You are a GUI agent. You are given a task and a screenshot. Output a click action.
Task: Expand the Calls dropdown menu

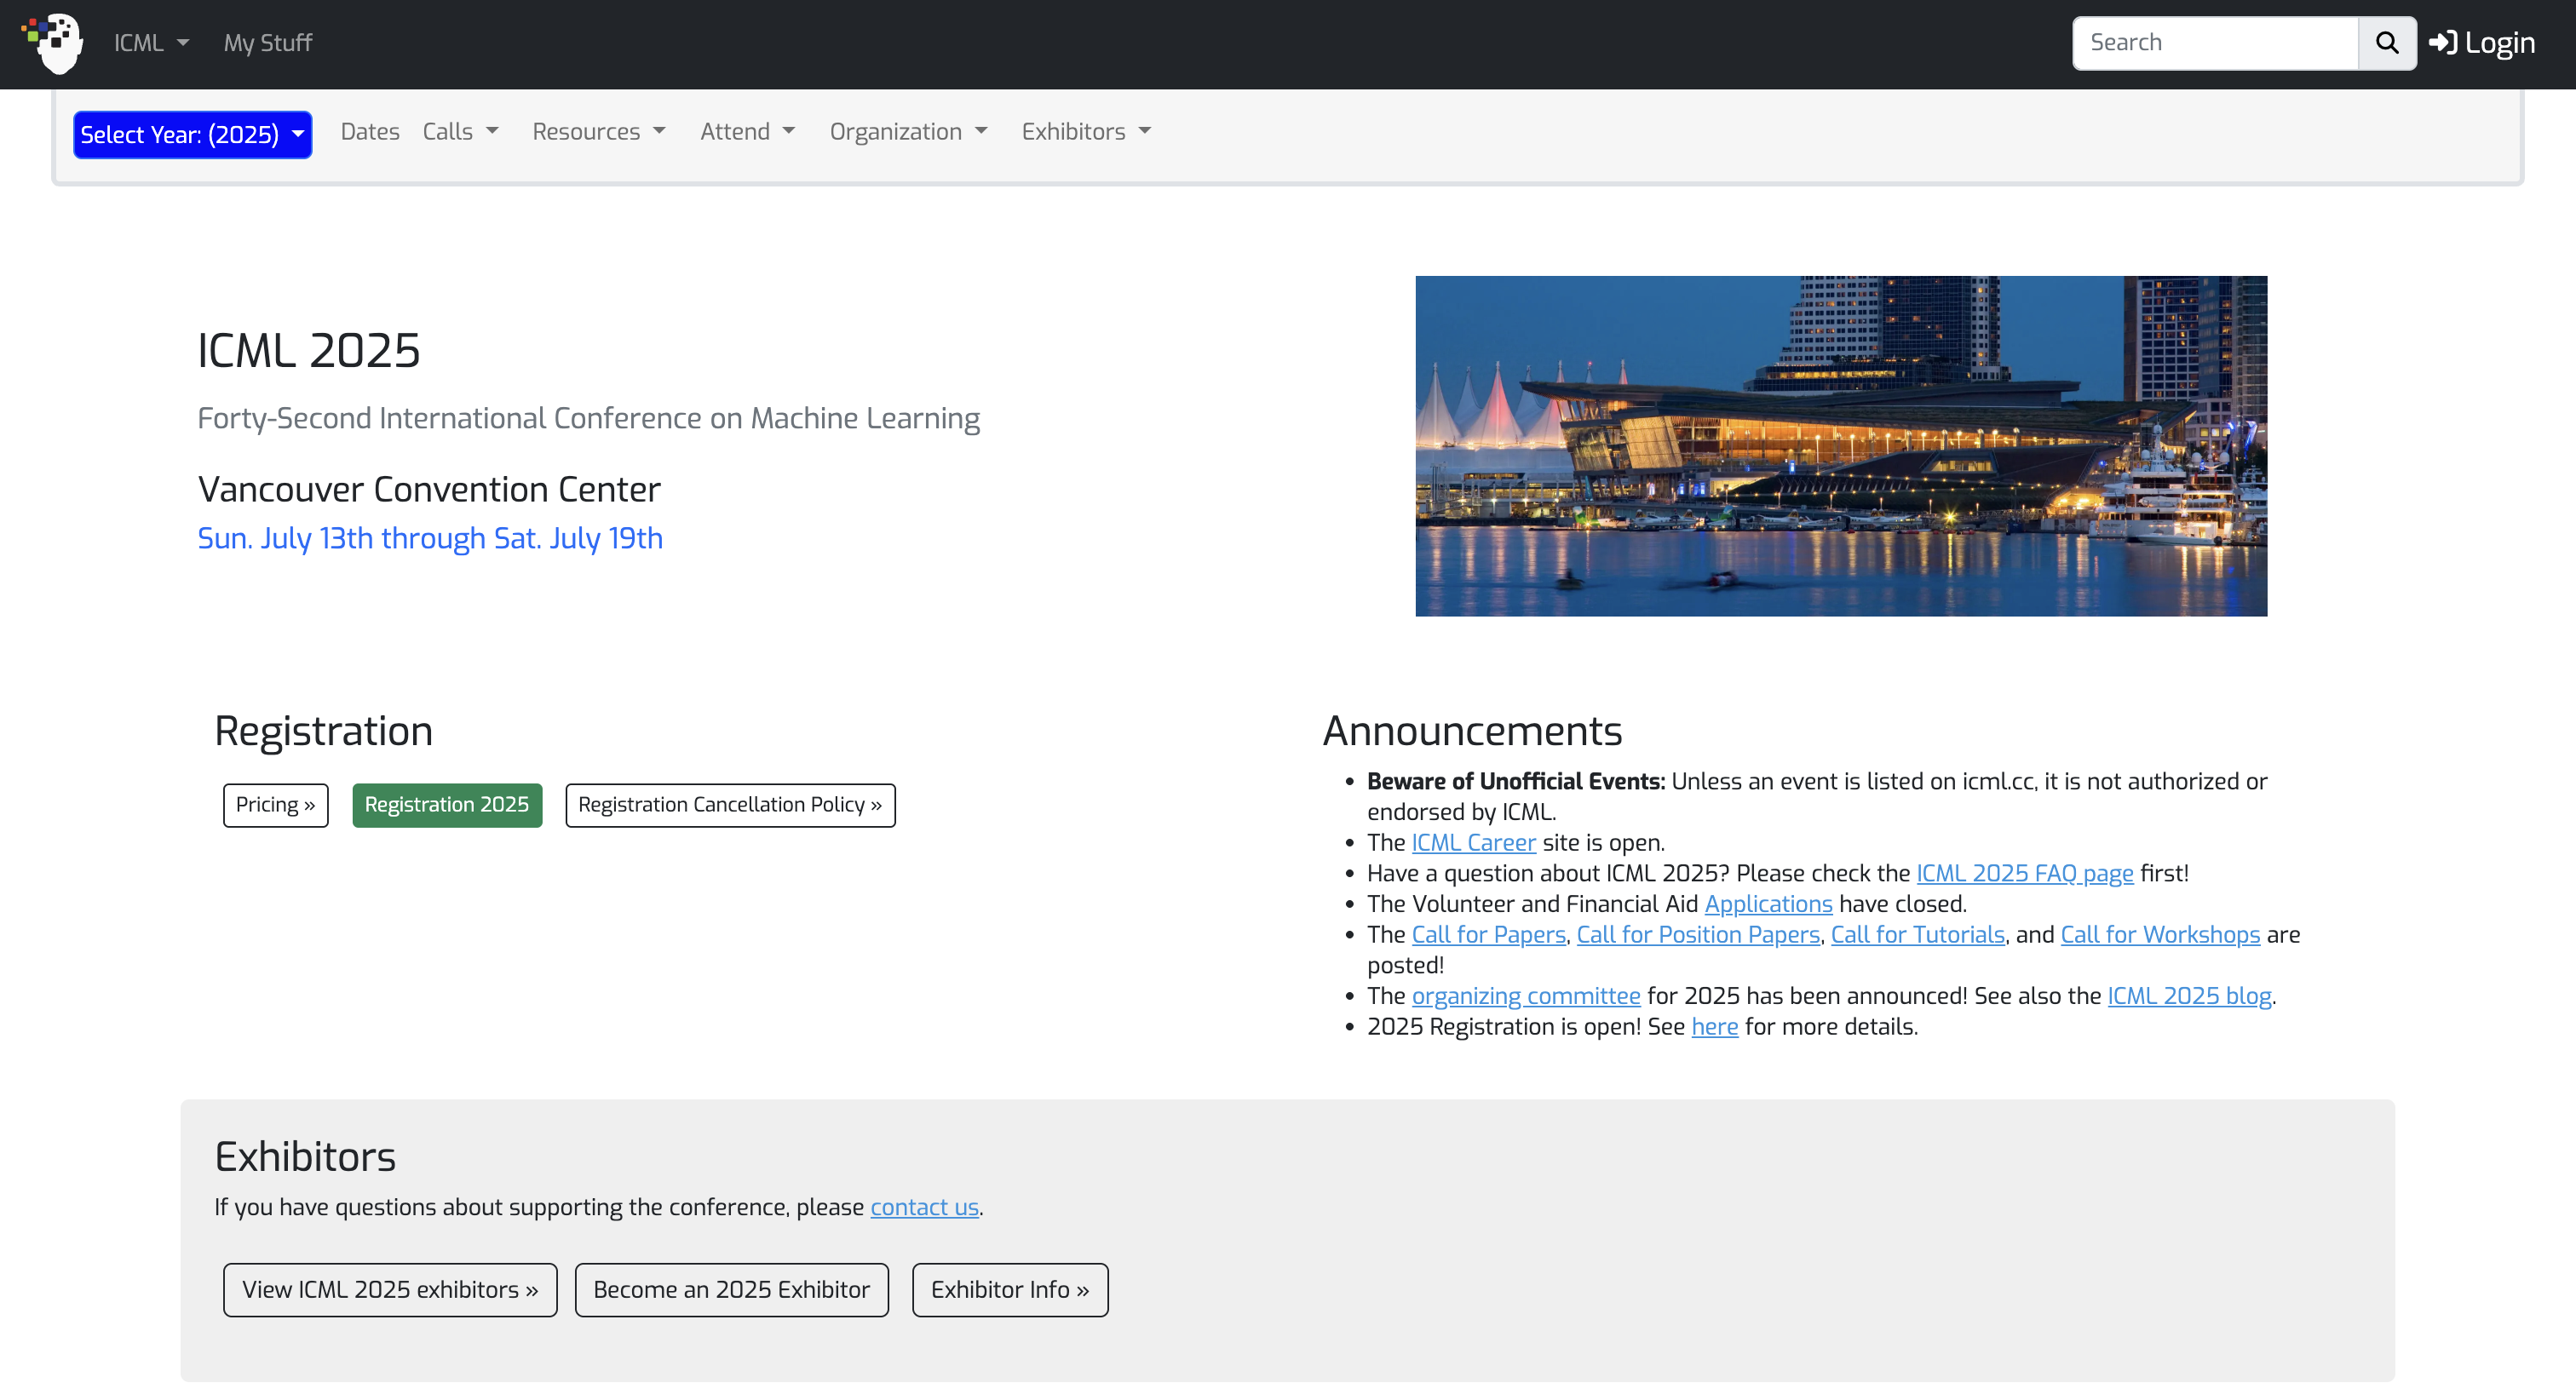460,132
